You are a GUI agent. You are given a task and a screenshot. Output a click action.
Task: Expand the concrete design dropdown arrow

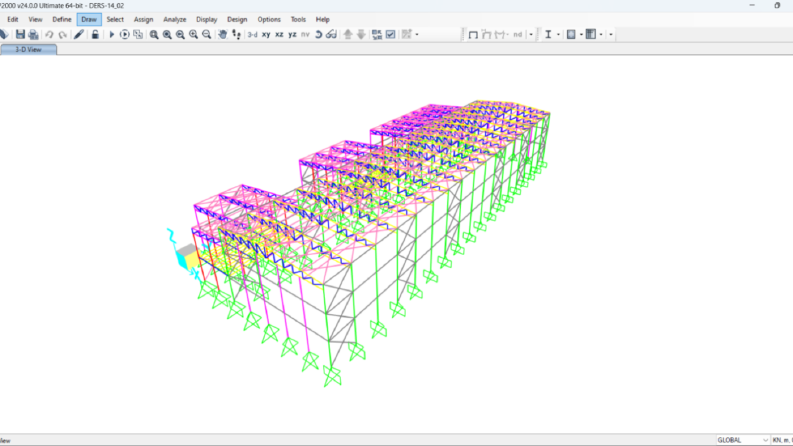coord(581,34)
